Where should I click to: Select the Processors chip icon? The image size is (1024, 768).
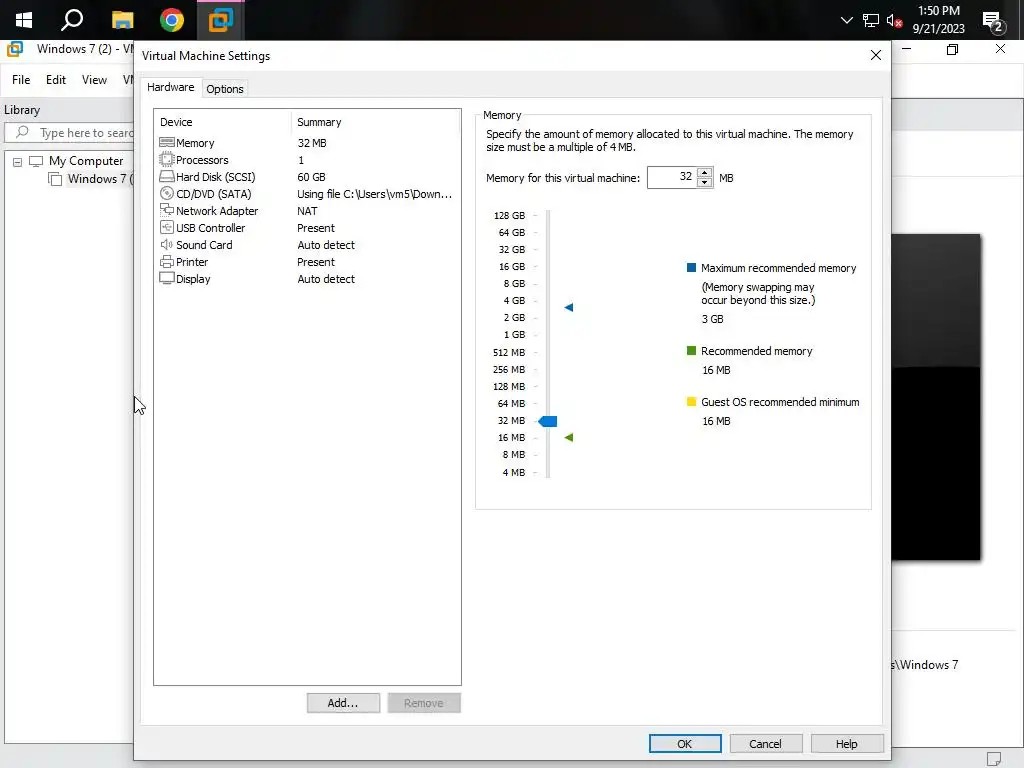[167, 159]
